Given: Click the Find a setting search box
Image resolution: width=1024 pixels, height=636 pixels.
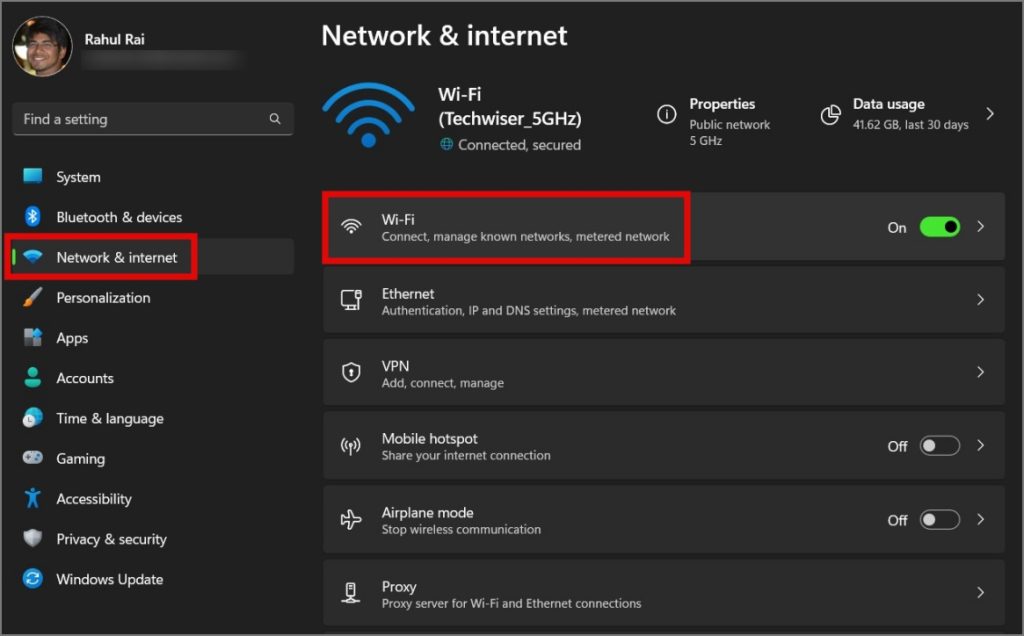Looking at the screenshot, I should tap(140, 119).
